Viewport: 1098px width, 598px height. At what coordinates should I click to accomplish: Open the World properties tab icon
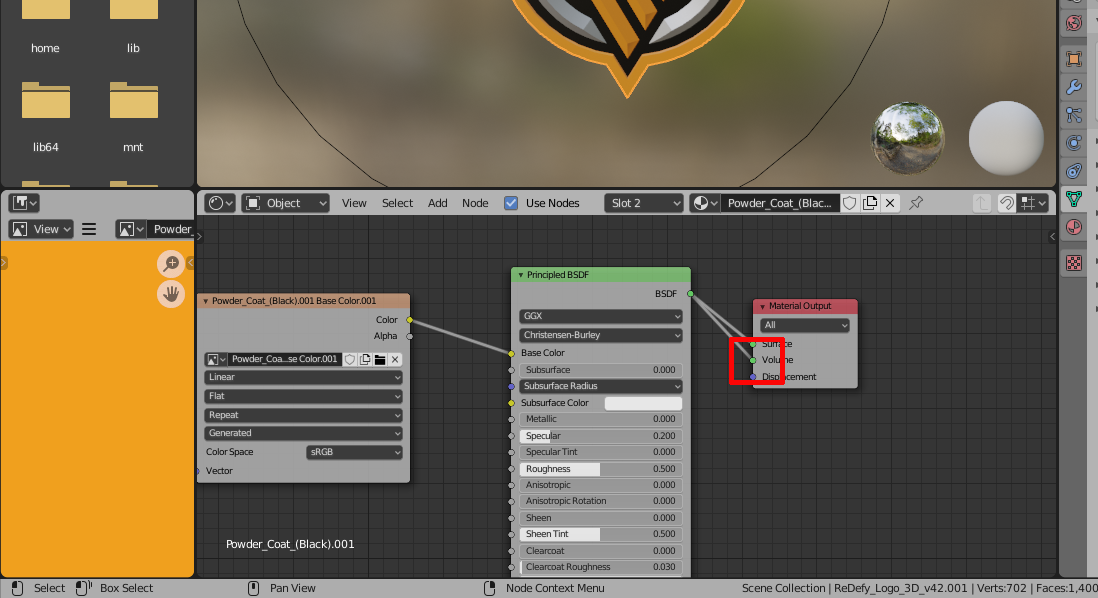tap(1073, 22)
